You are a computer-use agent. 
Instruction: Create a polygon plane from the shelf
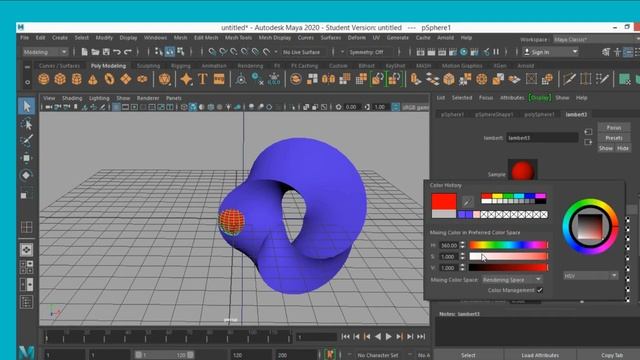tap(126, 79)
